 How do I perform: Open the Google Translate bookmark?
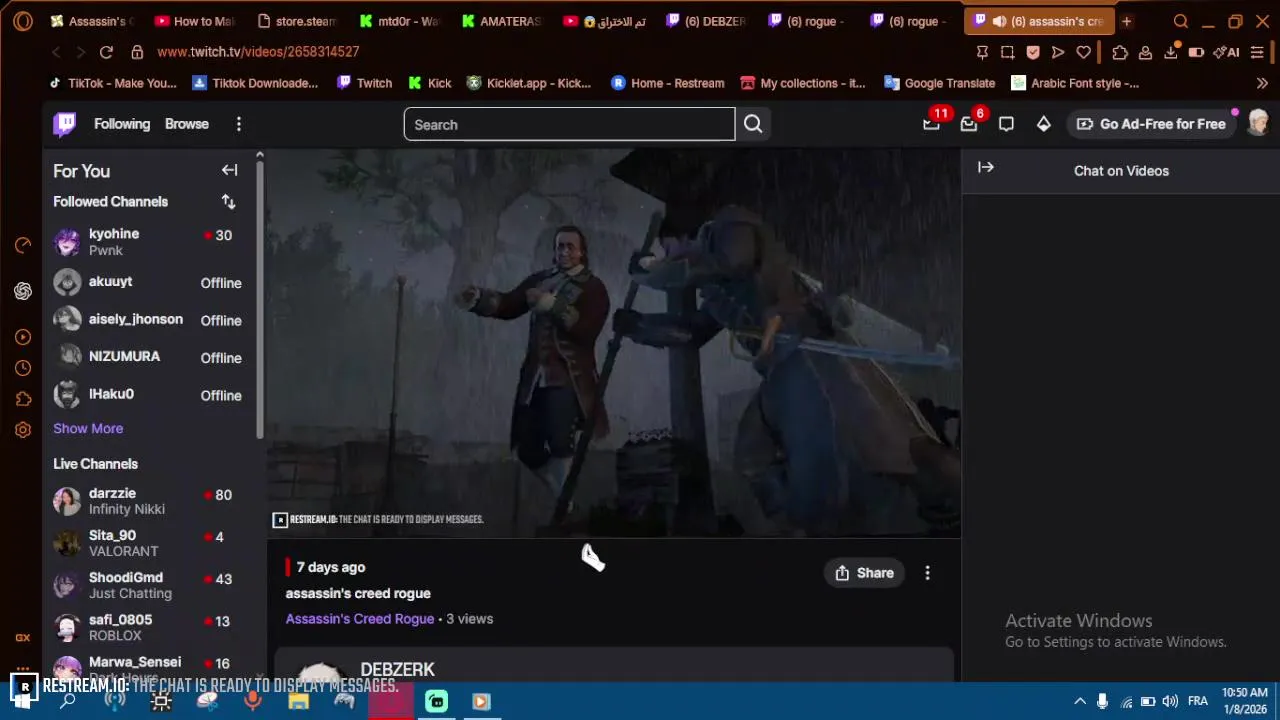pyautogui.click(x=939, y=83)
